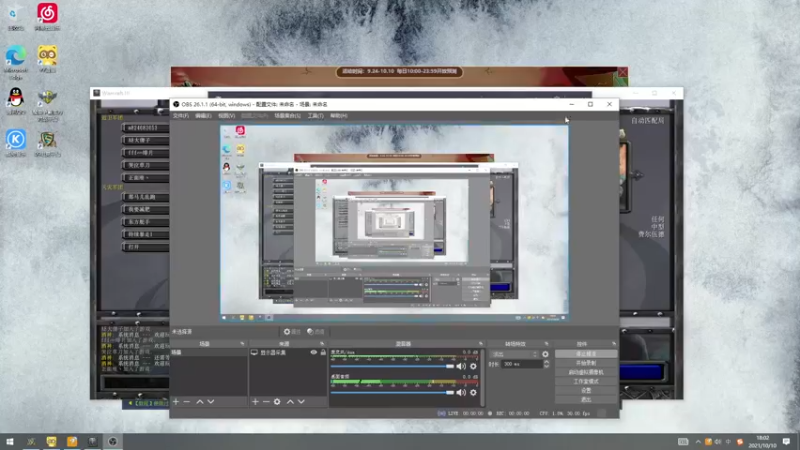Select the scene entry in Scenes list
This screenshot has height=450, width=800.
tap(209, 353)
